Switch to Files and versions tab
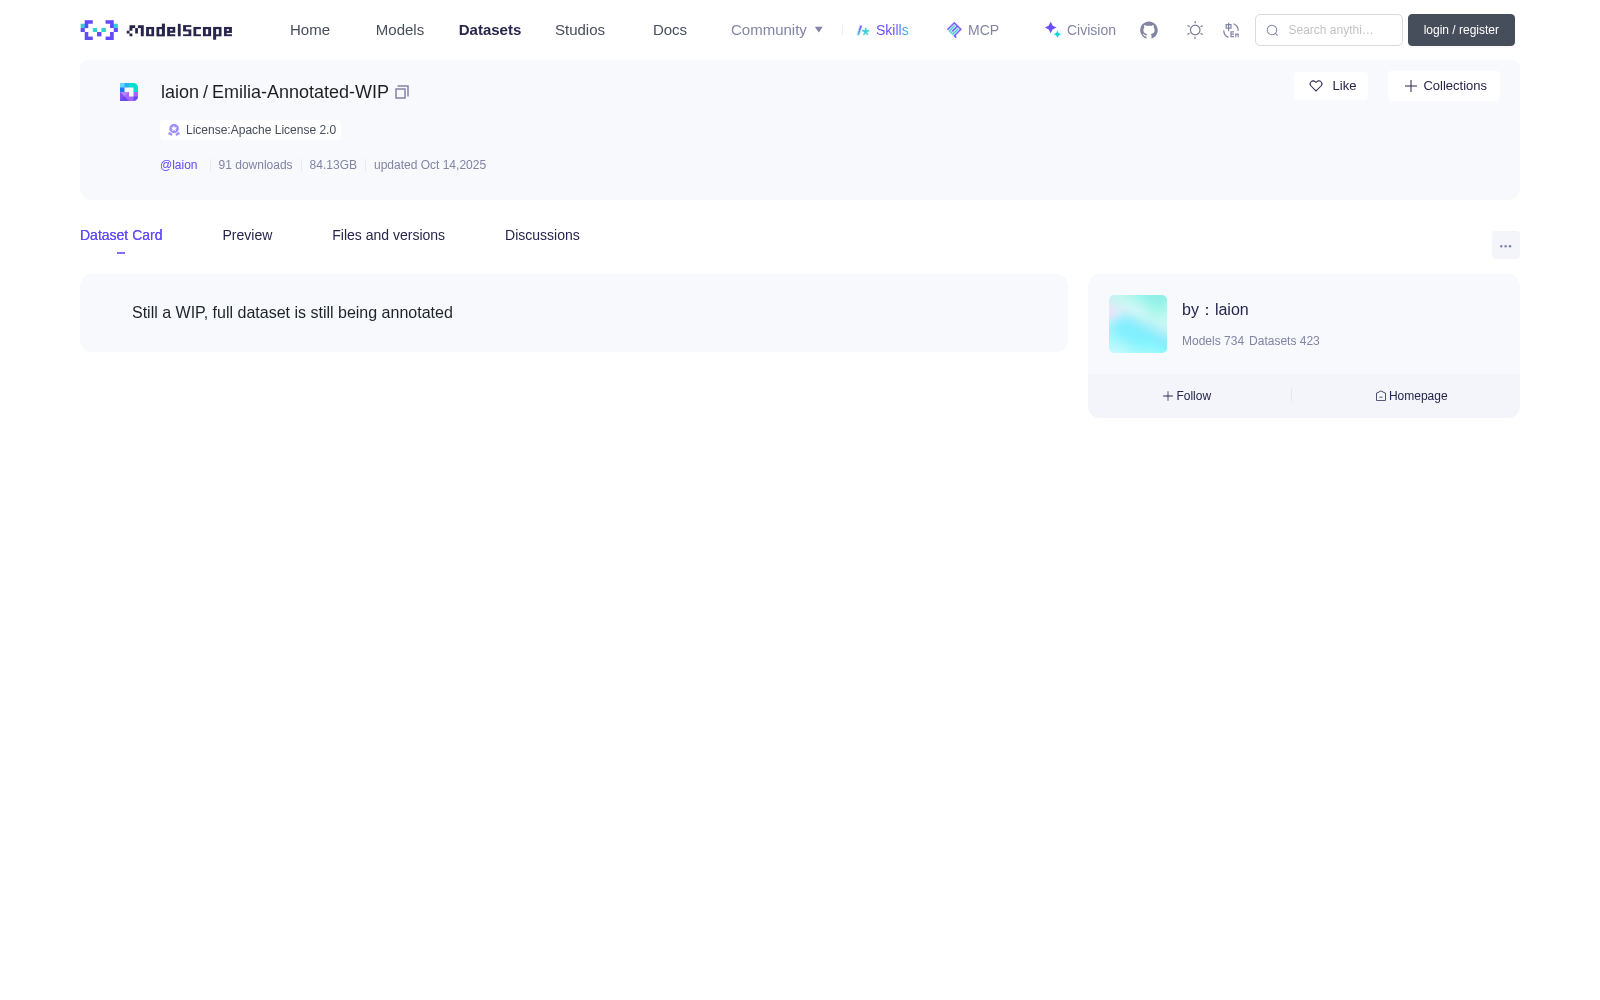The width and height of the screenshot is (1600, 1000). click(388, 235)
